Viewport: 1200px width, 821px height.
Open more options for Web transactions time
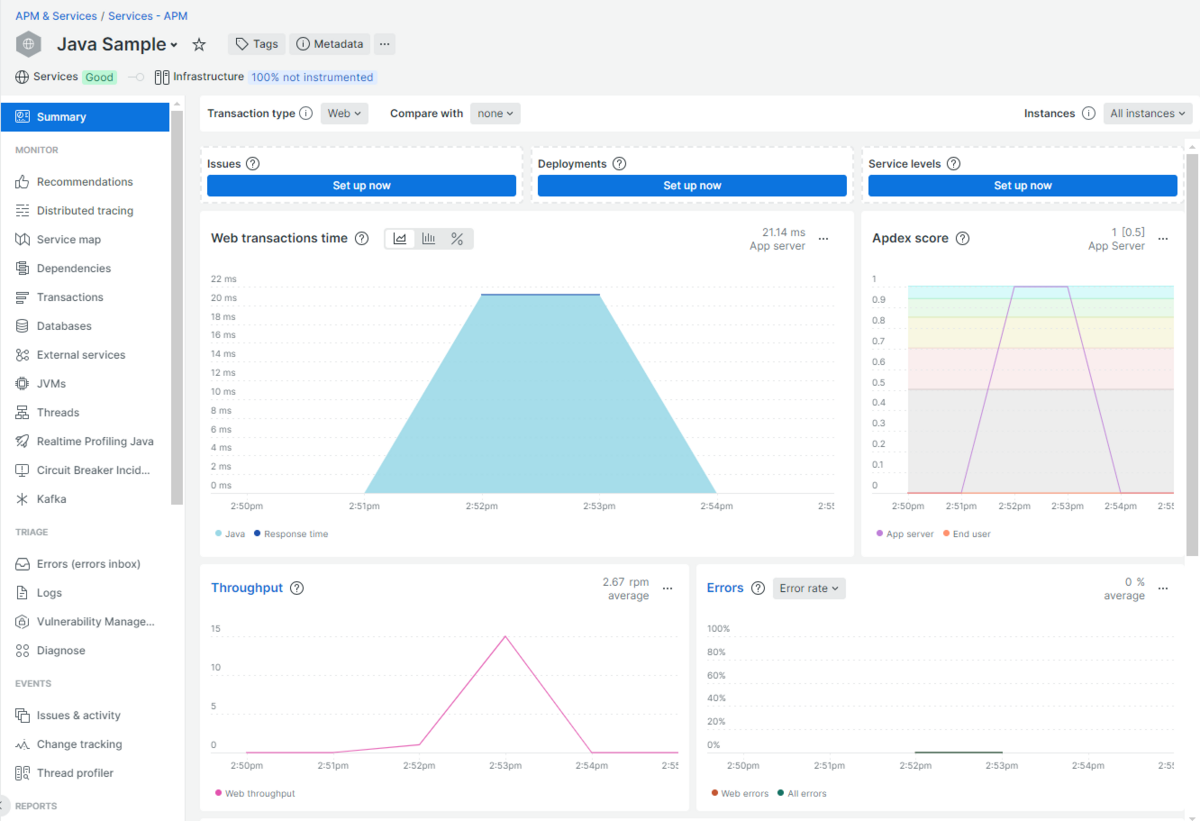coord(824,239)
